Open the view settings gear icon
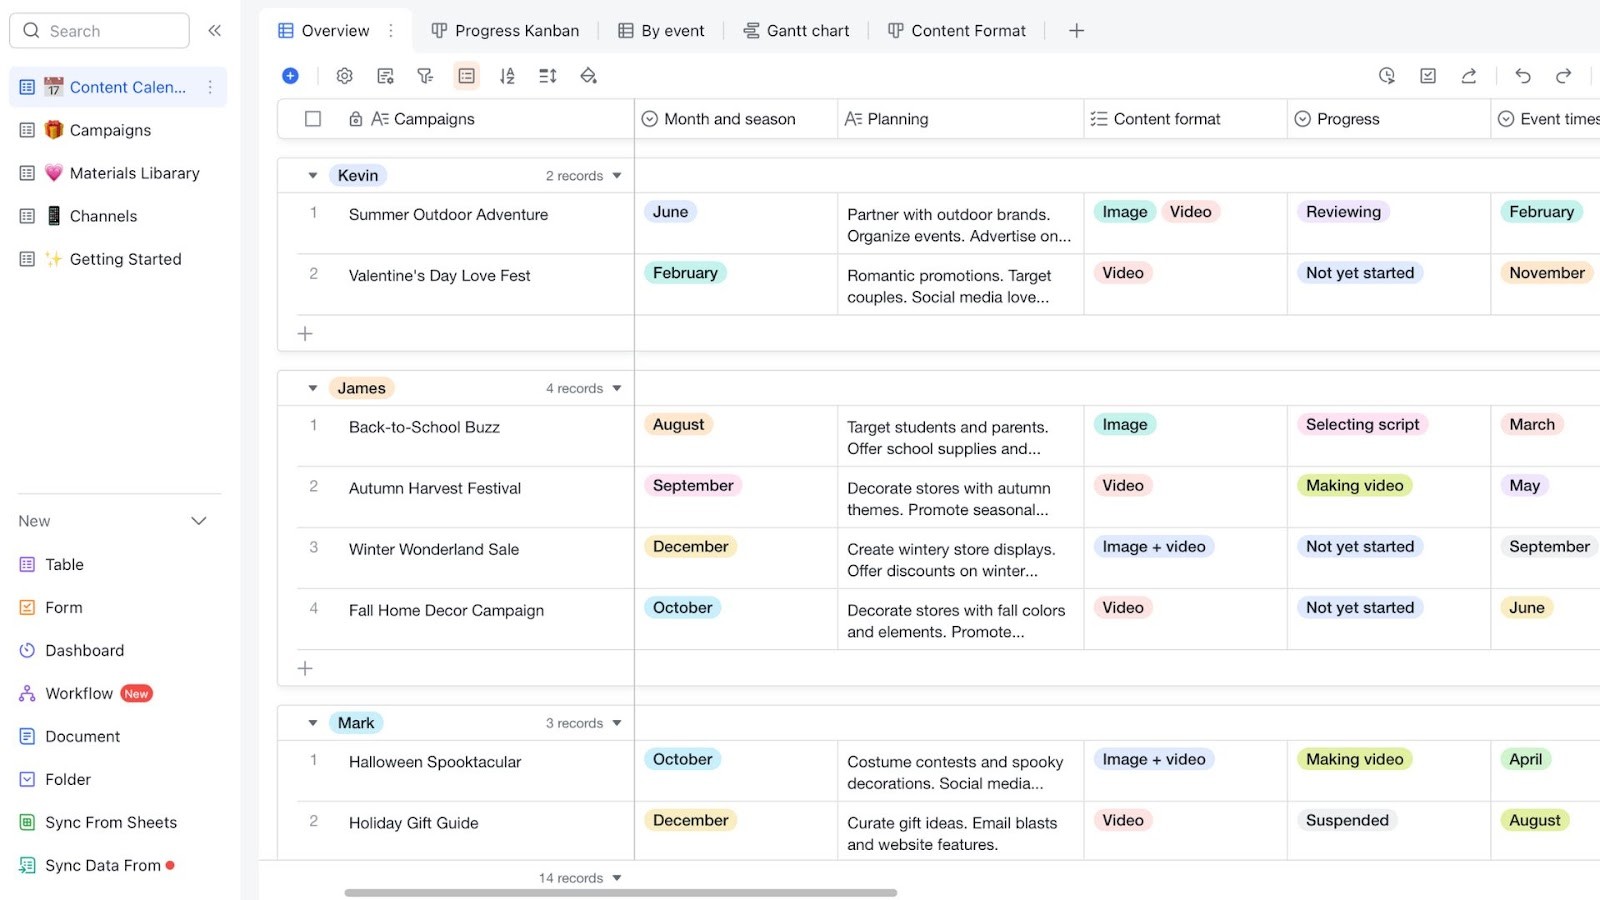This screenshot has height=900, width=1600. point(344,75)
